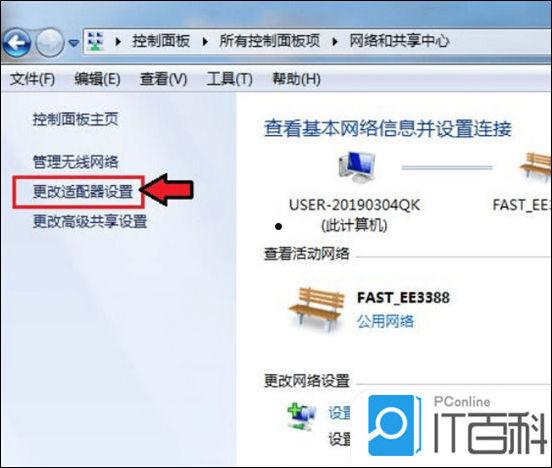Viewport: 552px width, 468px height.
Task: Open the 工具(T) menu
Action: [x=230, y=79]
